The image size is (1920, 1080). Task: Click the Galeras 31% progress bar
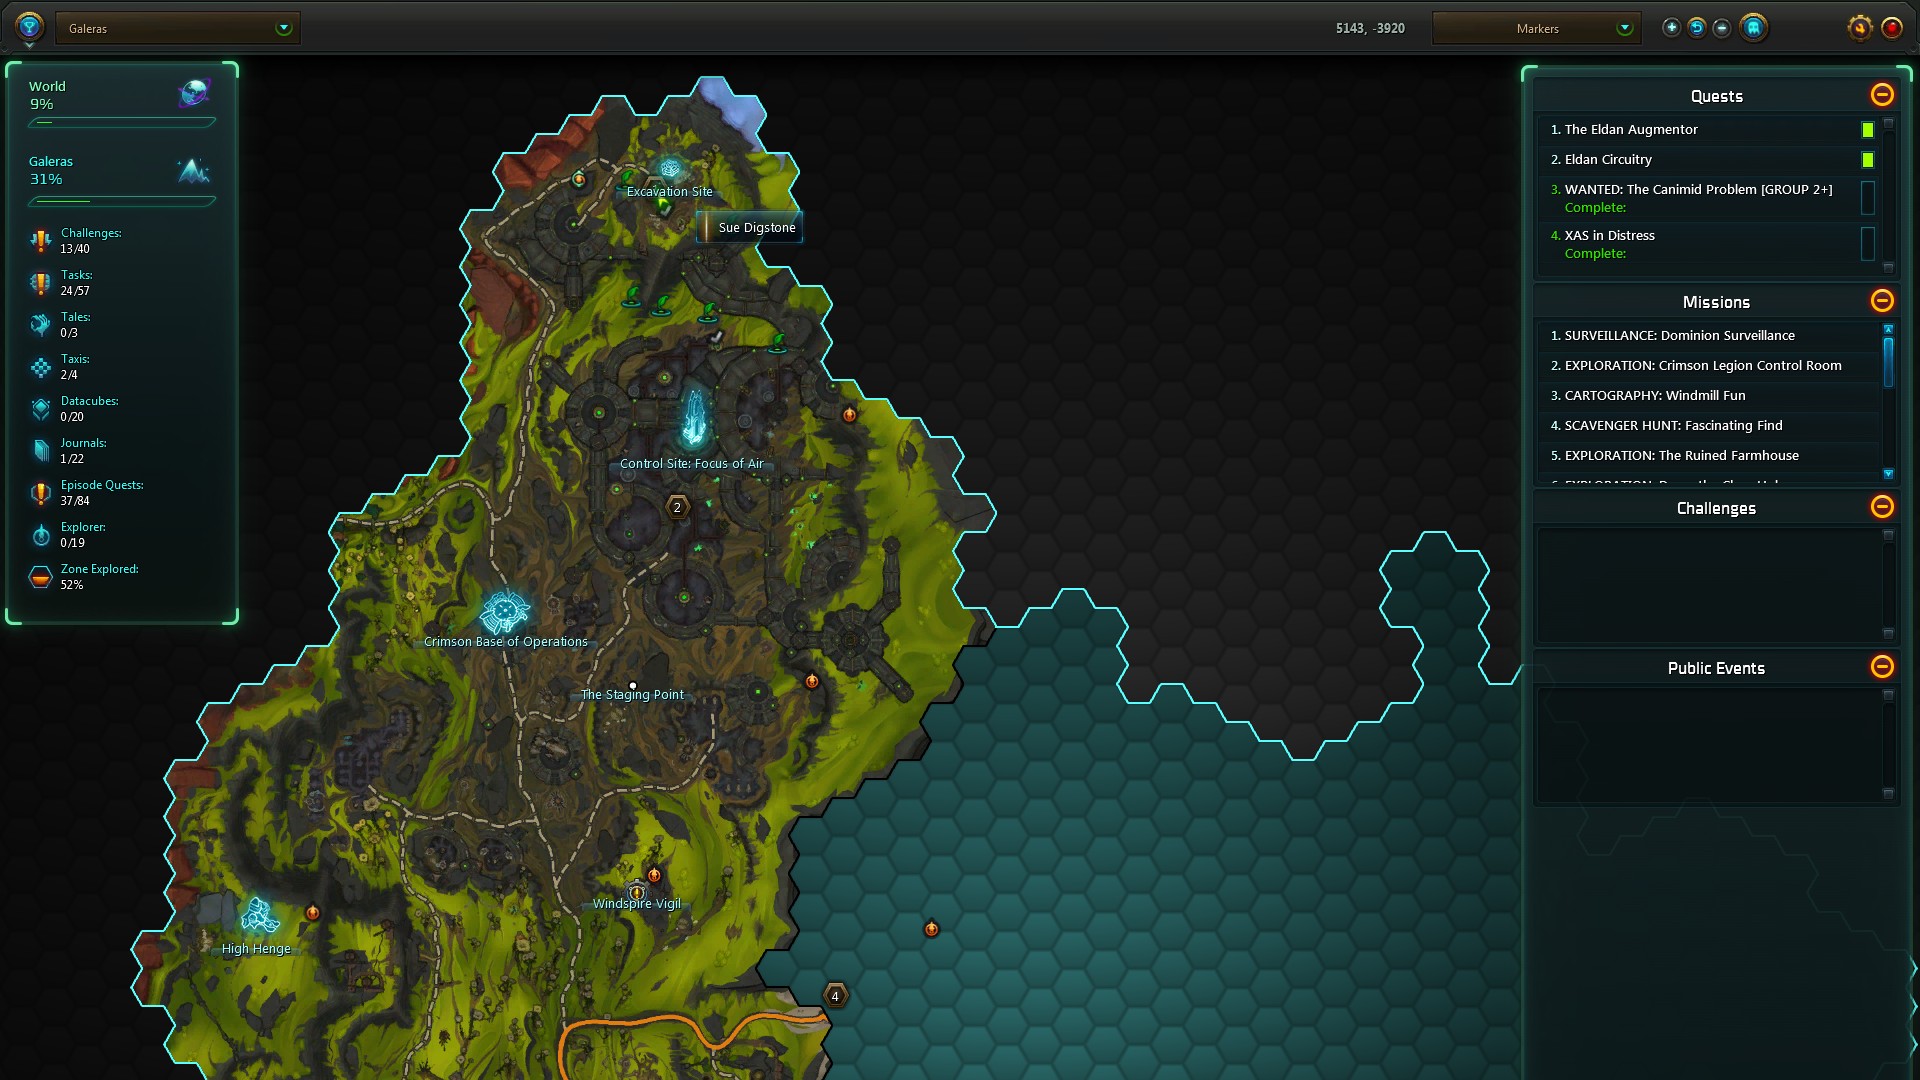tap(122, 201)
